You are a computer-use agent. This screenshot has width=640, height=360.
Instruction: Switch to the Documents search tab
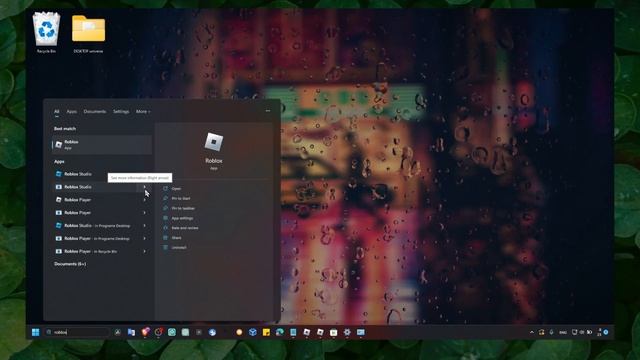tap(95, 111)
